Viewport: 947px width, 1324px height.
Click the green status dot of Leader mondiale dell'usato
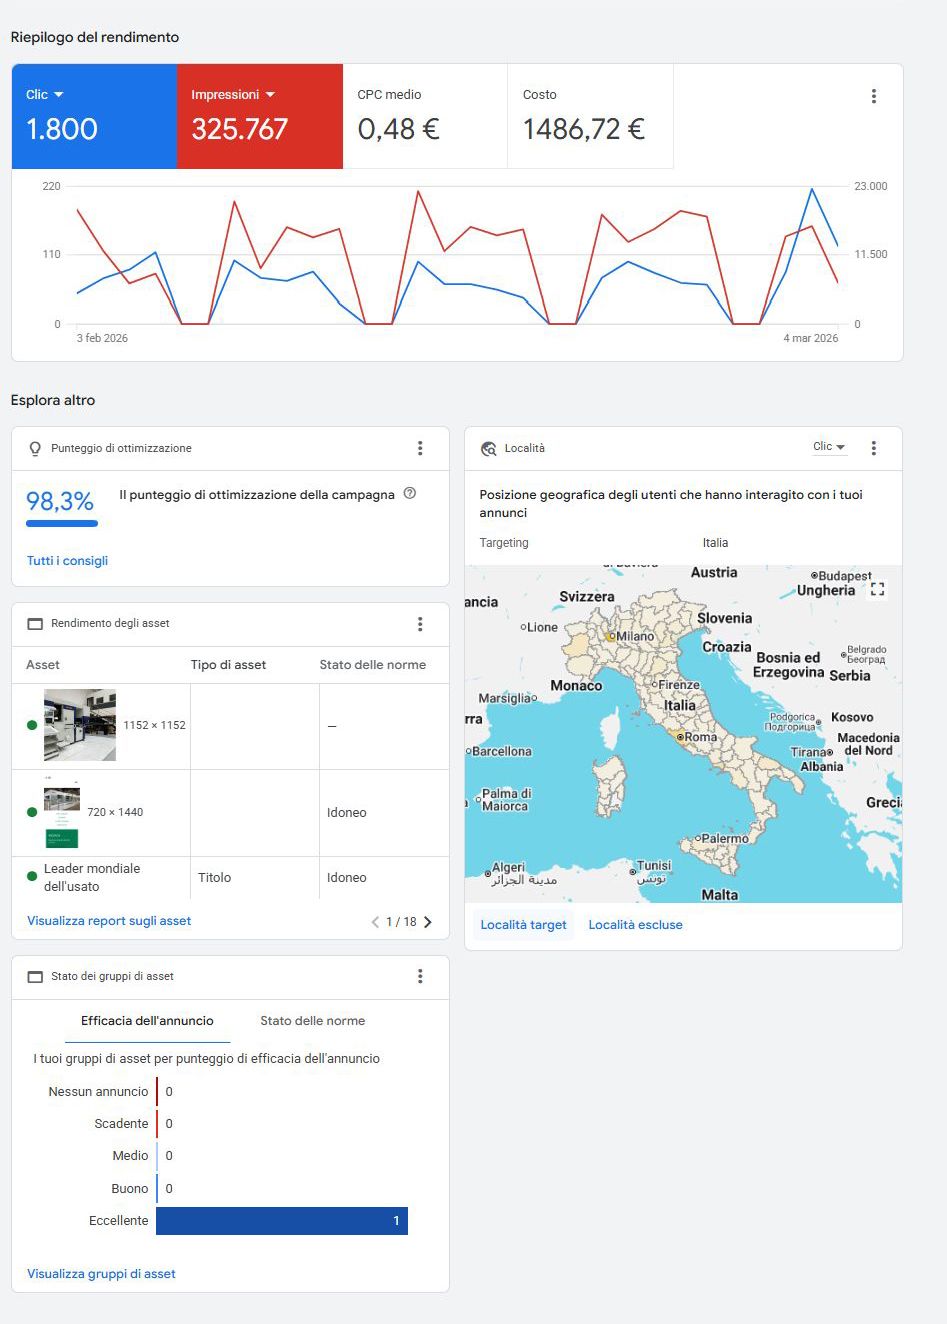point(32,877)
